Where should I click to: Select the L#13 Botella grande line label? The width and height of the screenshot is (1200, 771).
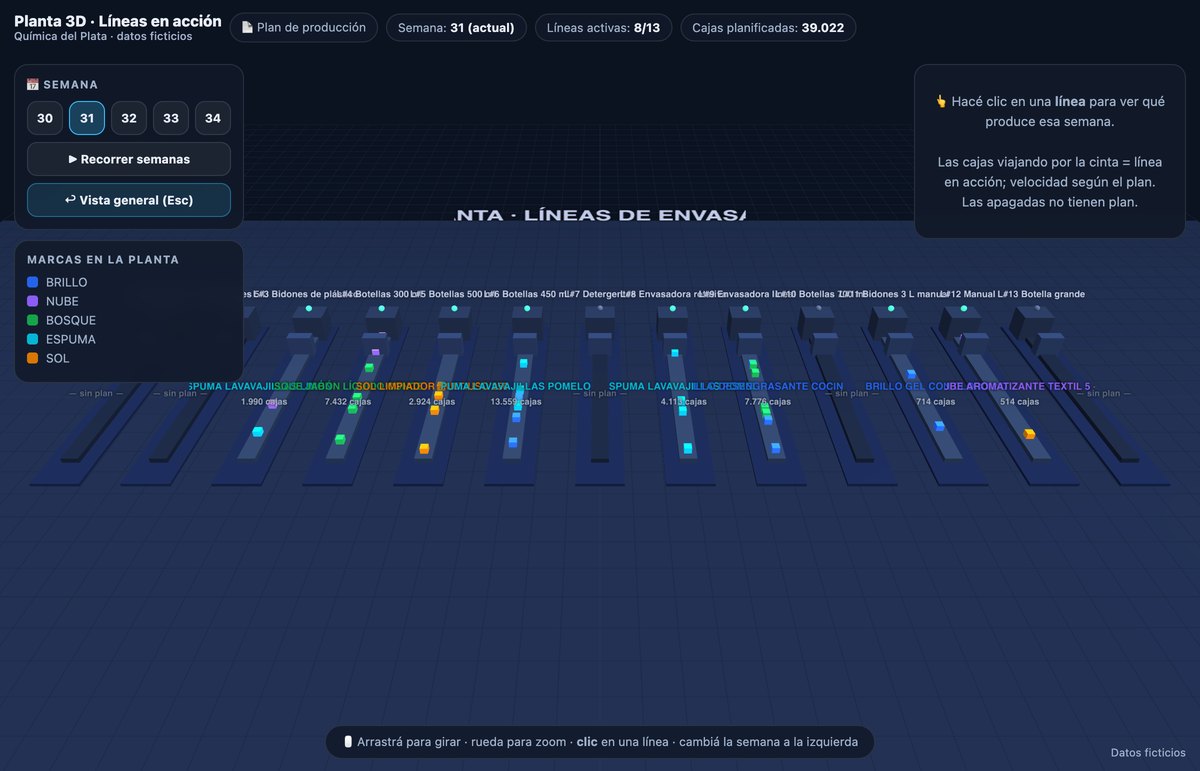(x=1041, y=294)
